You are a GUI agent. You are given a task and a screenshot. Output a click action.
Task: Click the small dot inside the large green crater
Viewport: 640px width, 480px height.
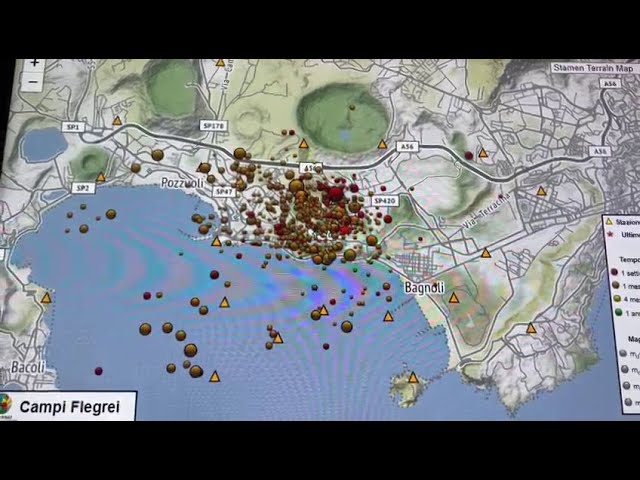tap(352, 107)
